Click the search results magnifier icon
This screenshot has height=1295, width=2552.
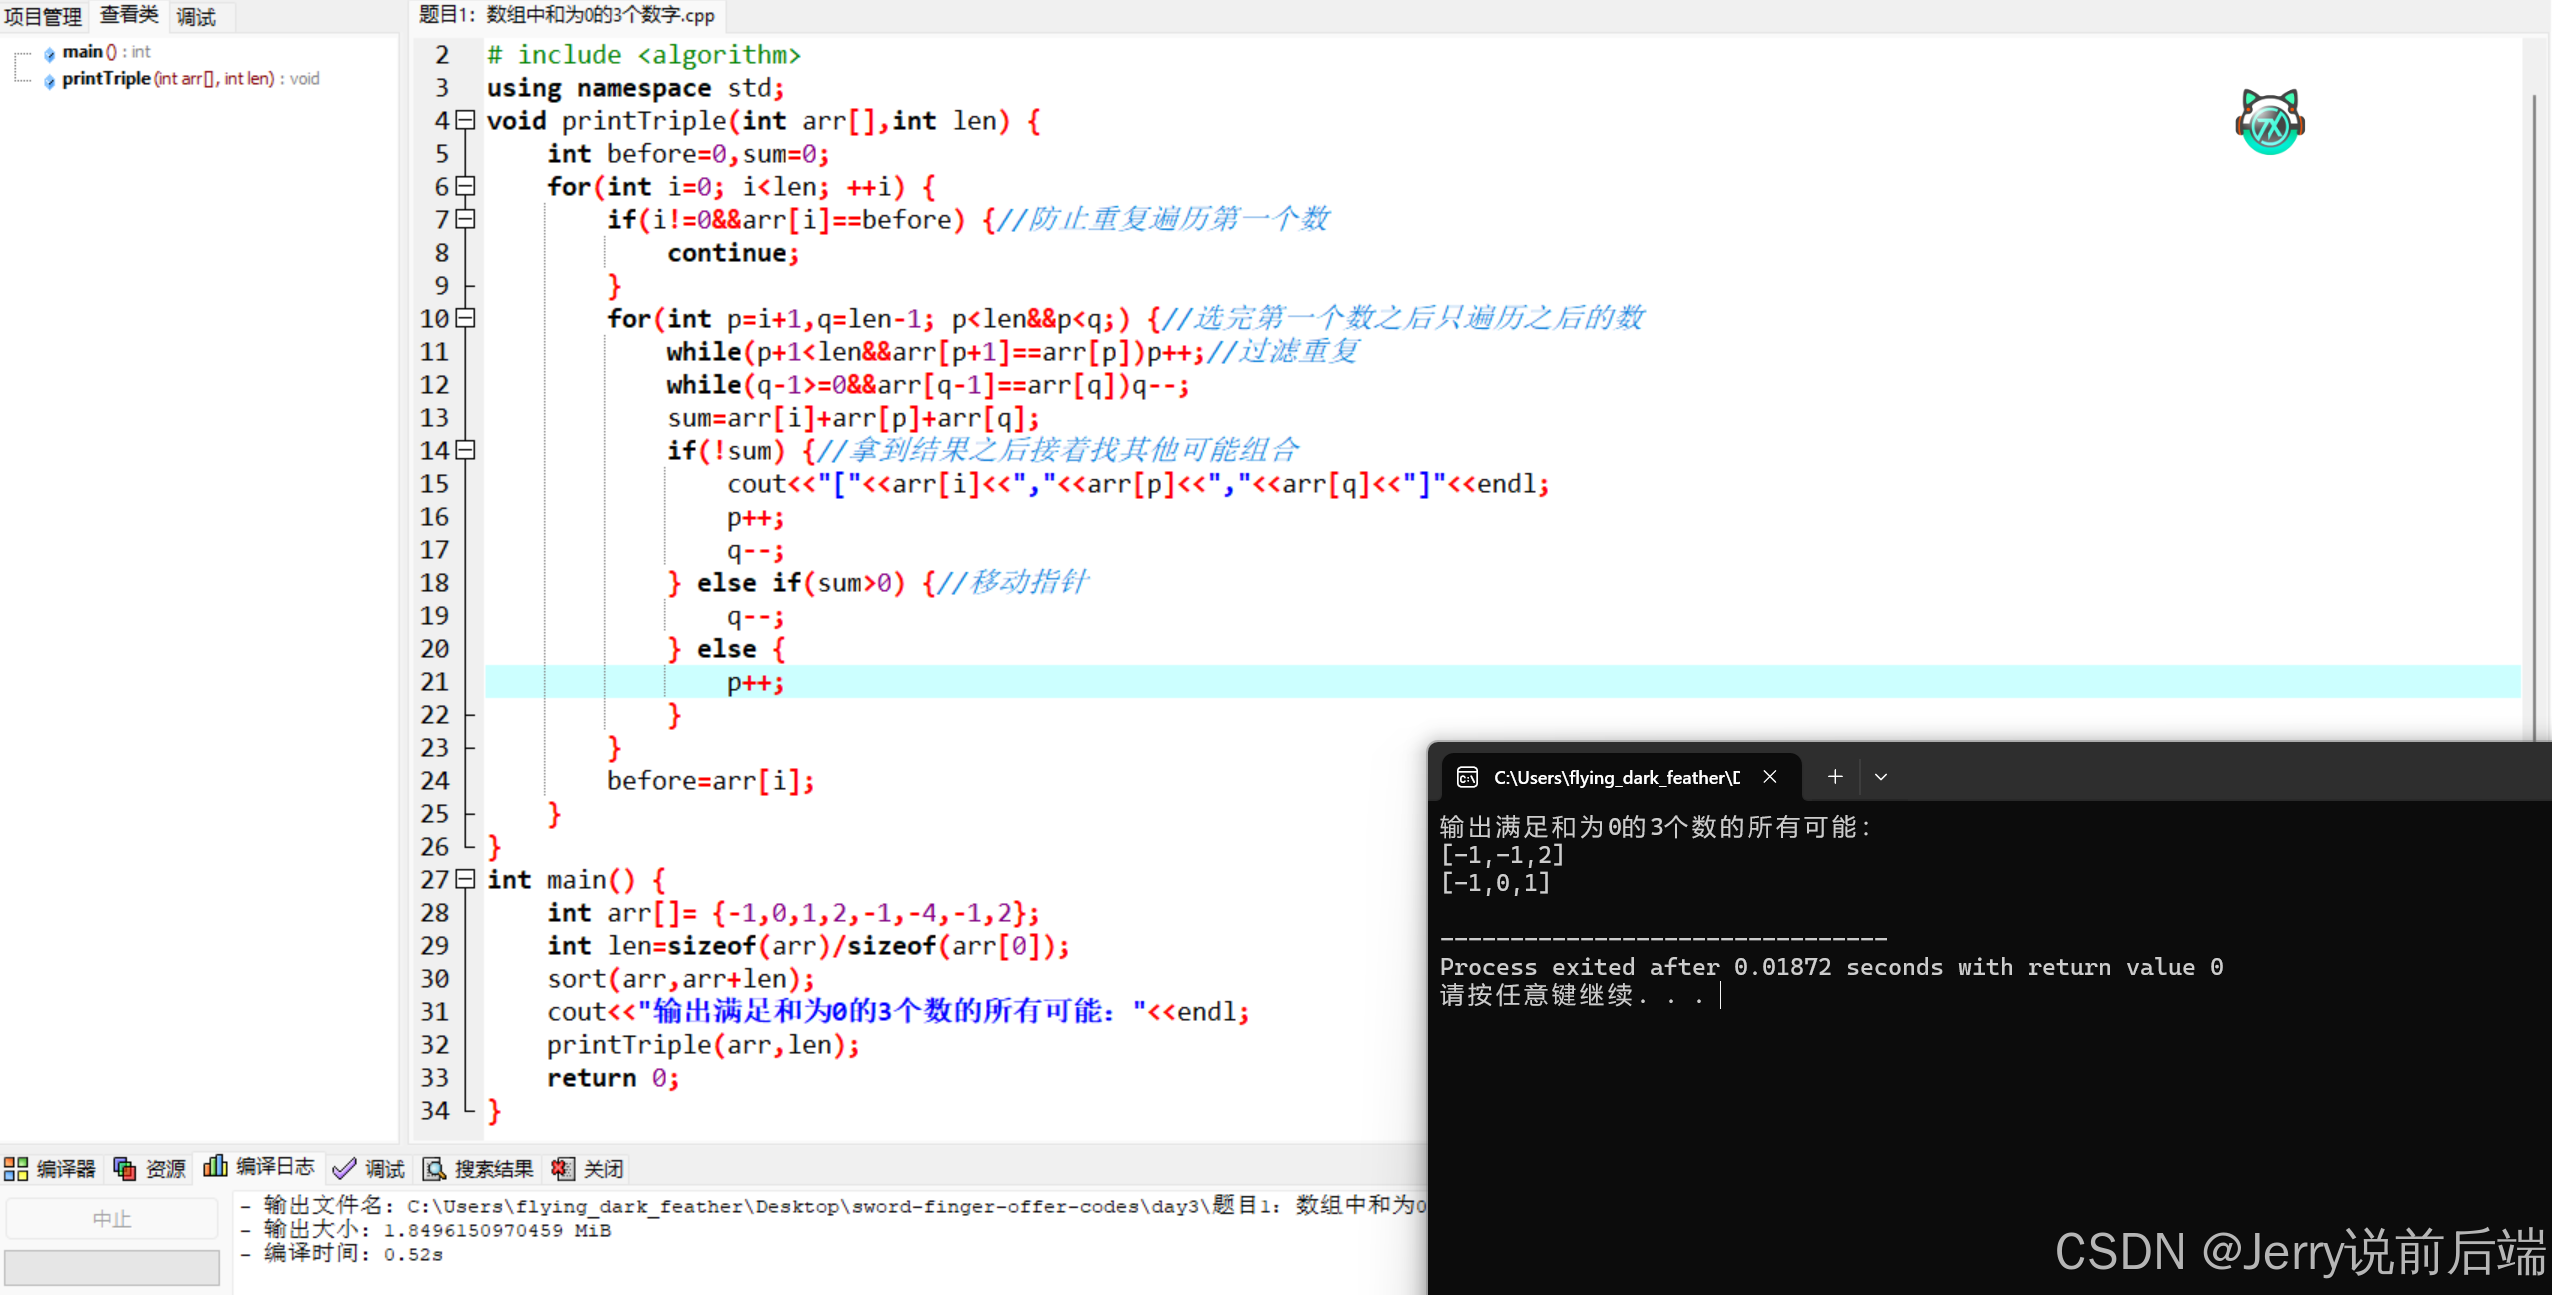tap(434, 1168)
